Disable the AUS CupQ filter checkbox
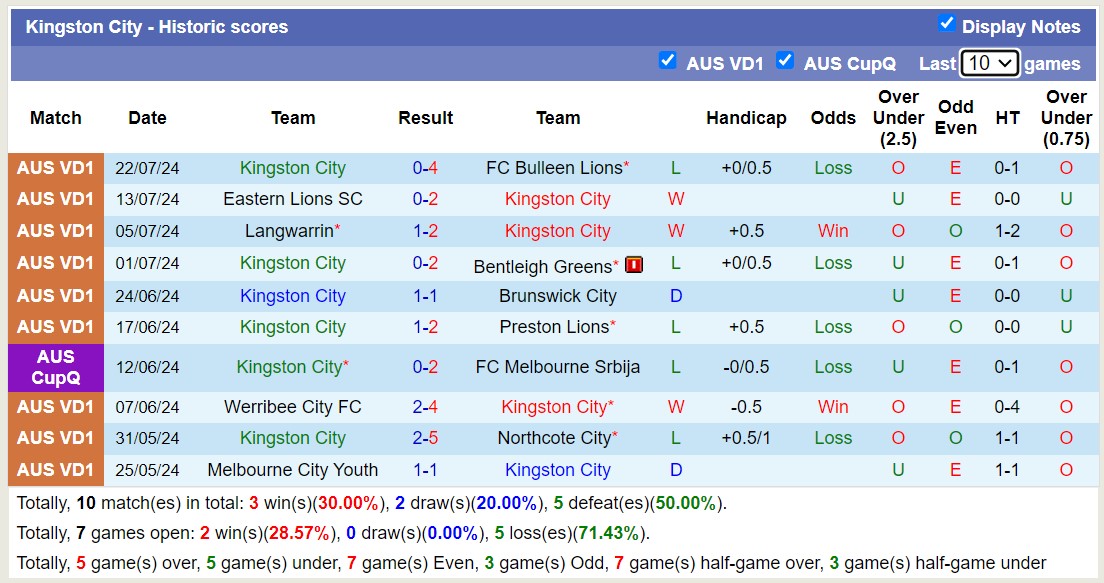This screenshot has width=1104, height=583. pyautogui.click(x=786, y=61)
